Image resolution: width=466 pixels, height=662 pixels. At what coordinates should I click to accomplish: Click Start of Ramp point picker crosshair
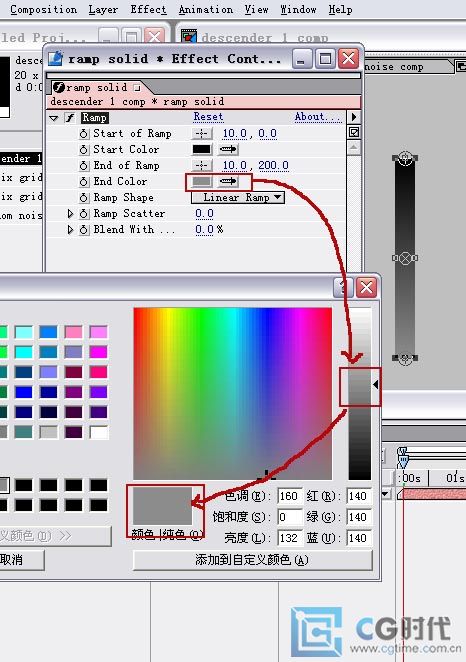click(x=202, y=134)
